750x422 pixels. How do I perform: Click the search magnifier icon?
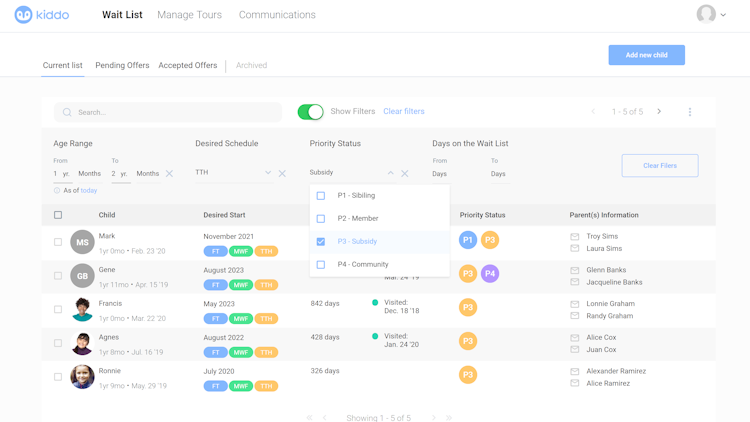tap(67, 112)
